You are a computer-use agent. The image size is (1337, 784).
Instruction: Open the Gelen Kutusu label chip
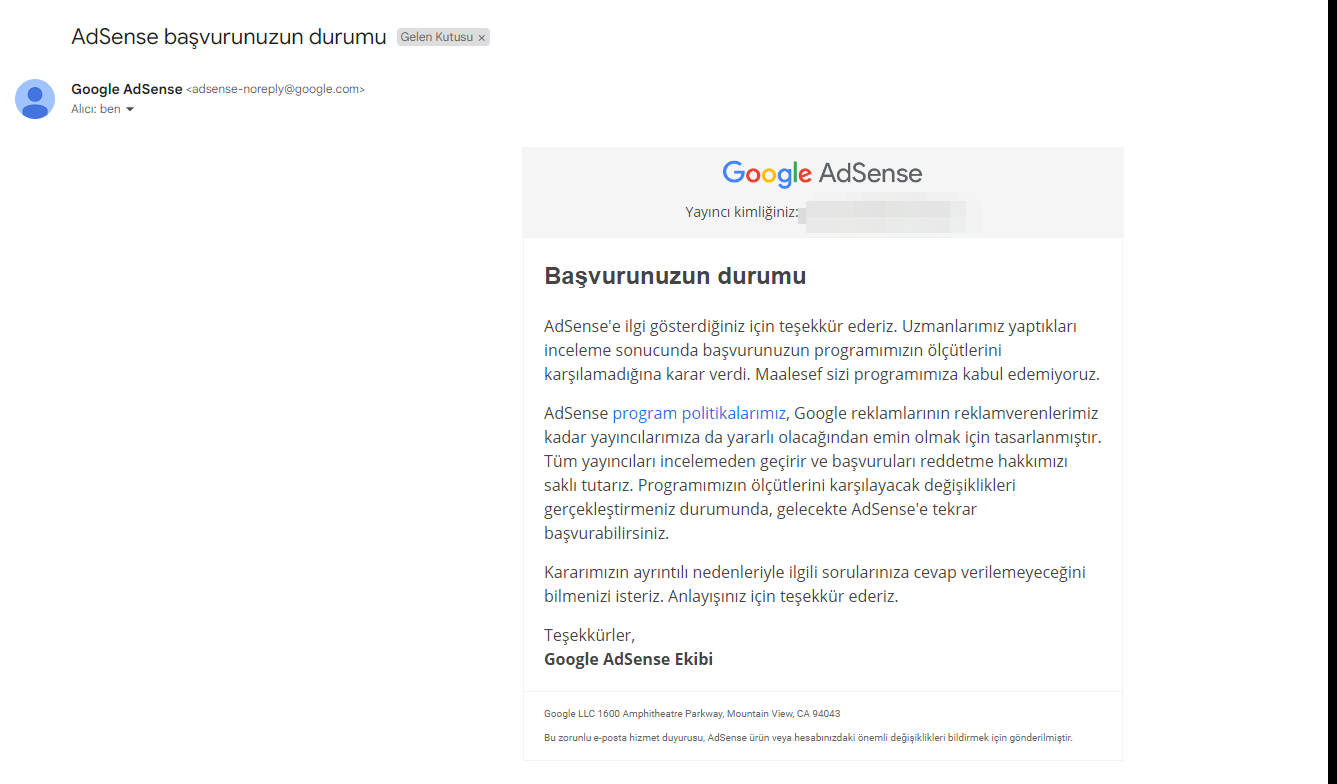pyautogui.click(x=437, y=37)
